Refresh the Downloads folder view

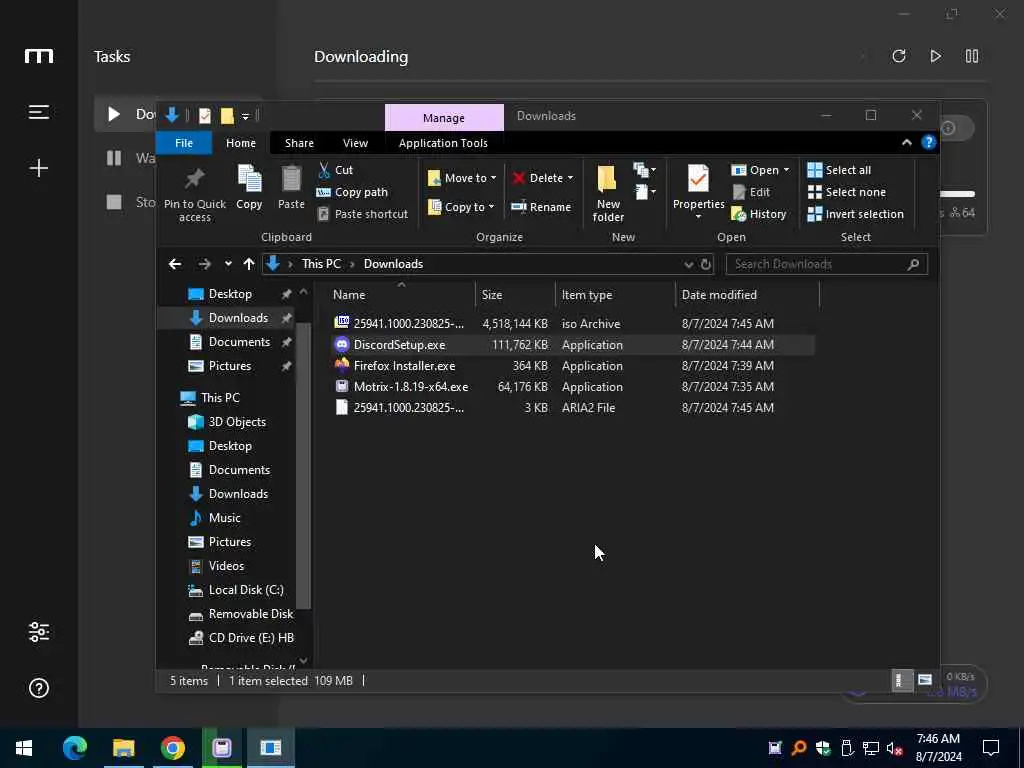coord(705,264)
